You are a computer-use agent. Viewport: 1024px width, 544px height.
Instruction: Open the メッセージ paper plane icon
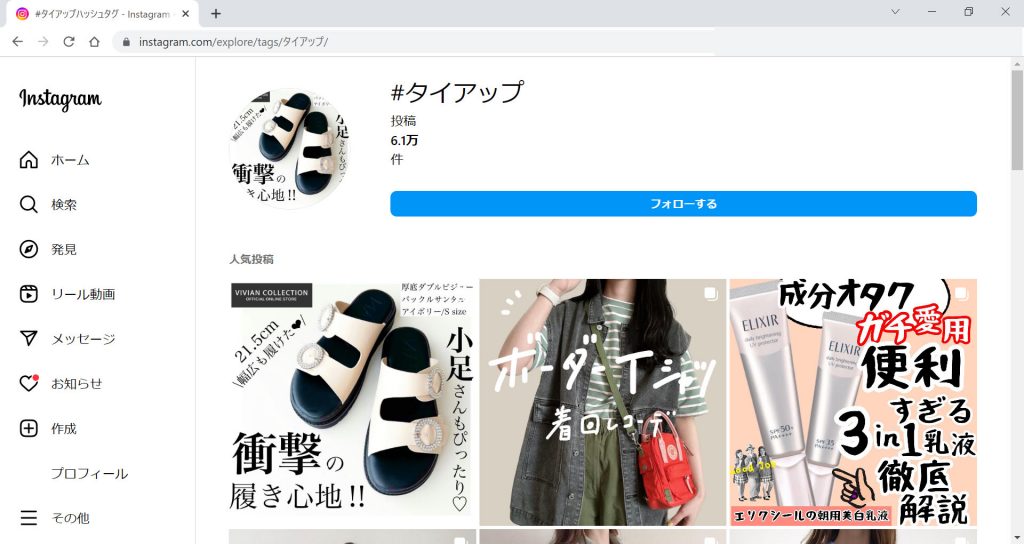pos(29,338)
